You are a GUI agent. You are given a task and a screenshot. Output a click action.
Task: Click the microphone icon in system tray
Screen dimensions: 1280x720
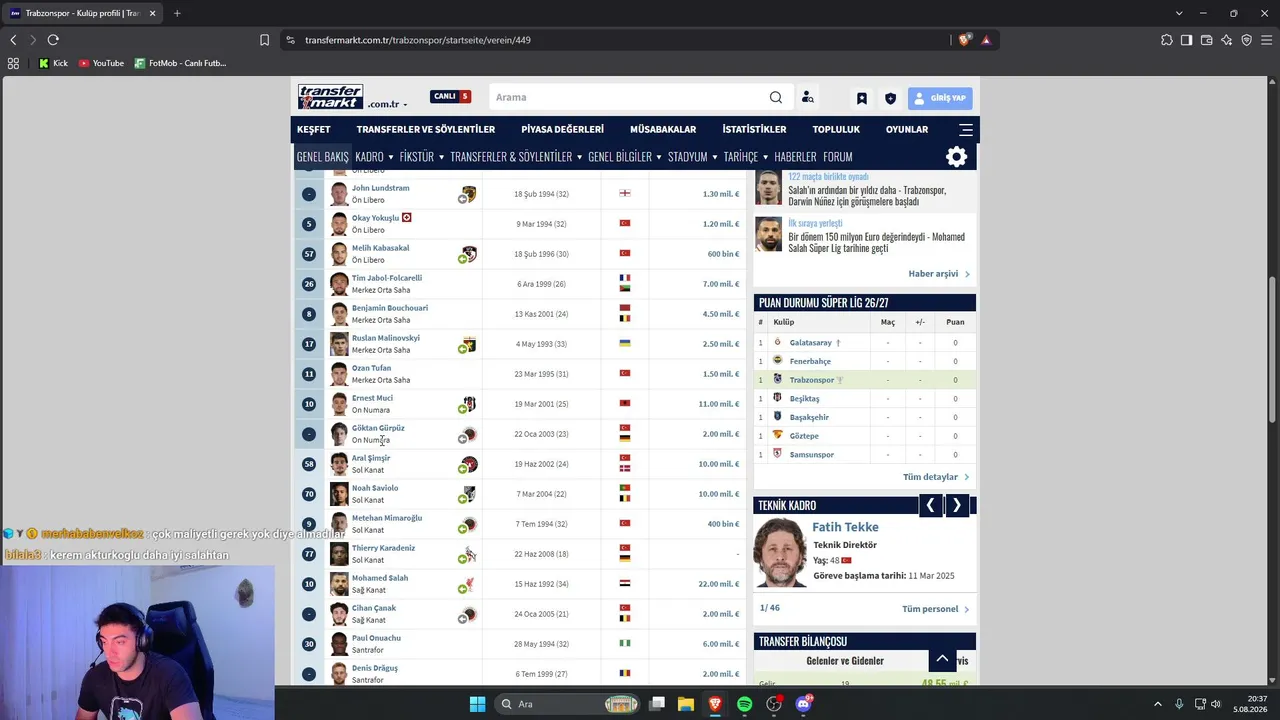(1179, 704)
